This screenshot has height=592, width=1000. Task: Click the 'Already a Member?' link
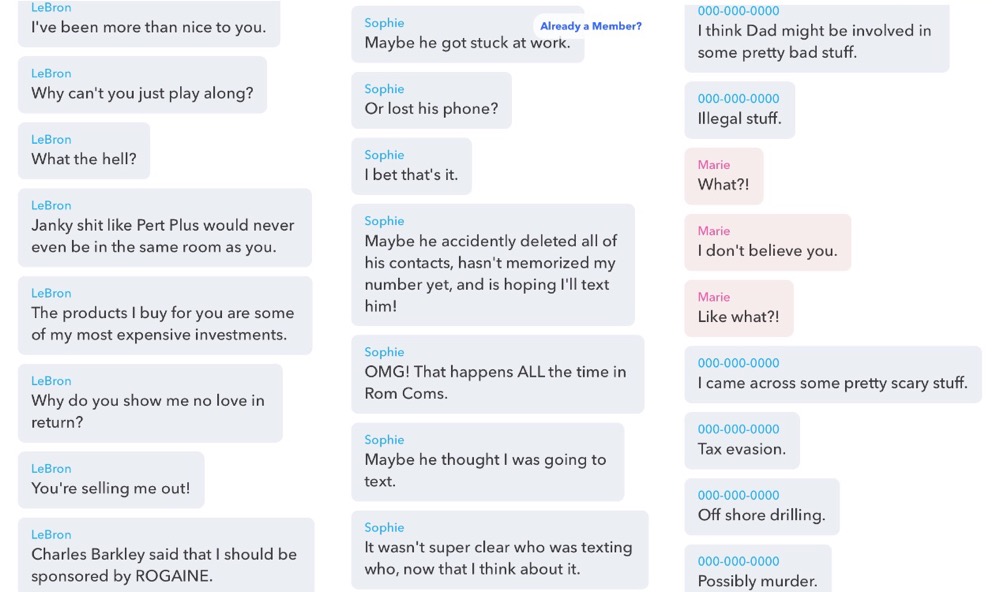pos(591,26)
